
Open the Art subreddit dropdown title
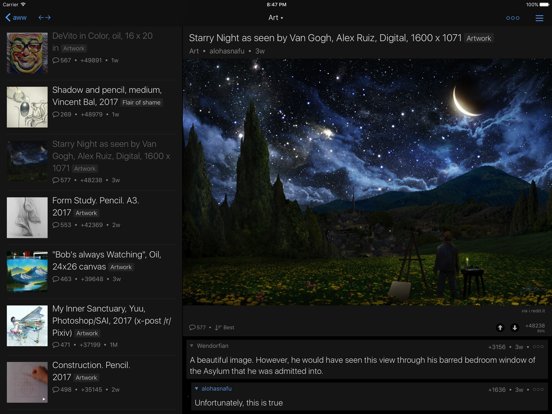click(x=276, y=18)
